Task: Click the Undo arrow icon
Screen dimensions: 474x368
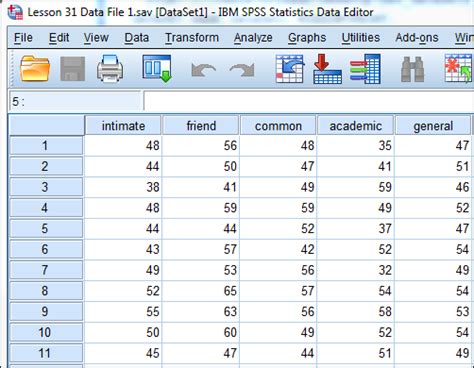Action: tap(203, 70)
